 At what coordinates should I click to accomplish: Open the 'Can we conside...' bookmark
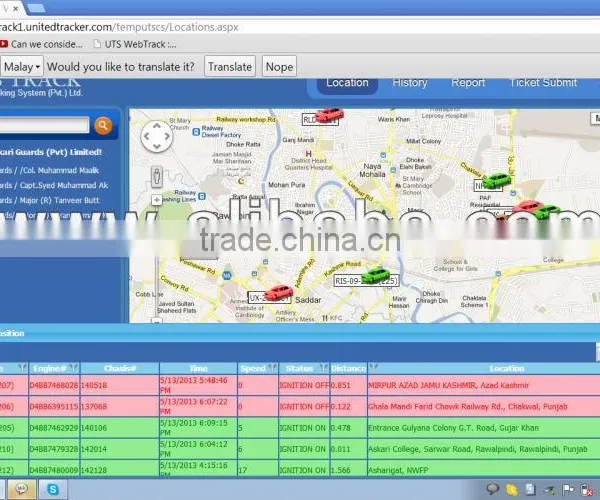pos(41,44)
